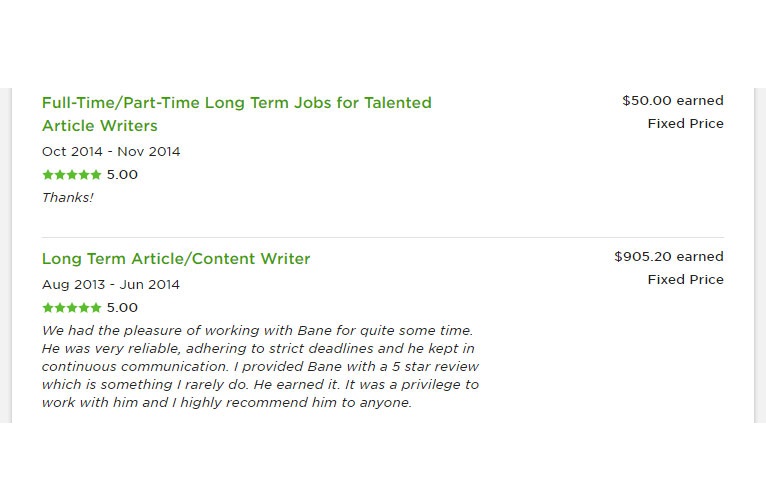Click middle star of Aug 2013 job rating
This screenshot has width=766, height=482.
(x=72, y=308)
